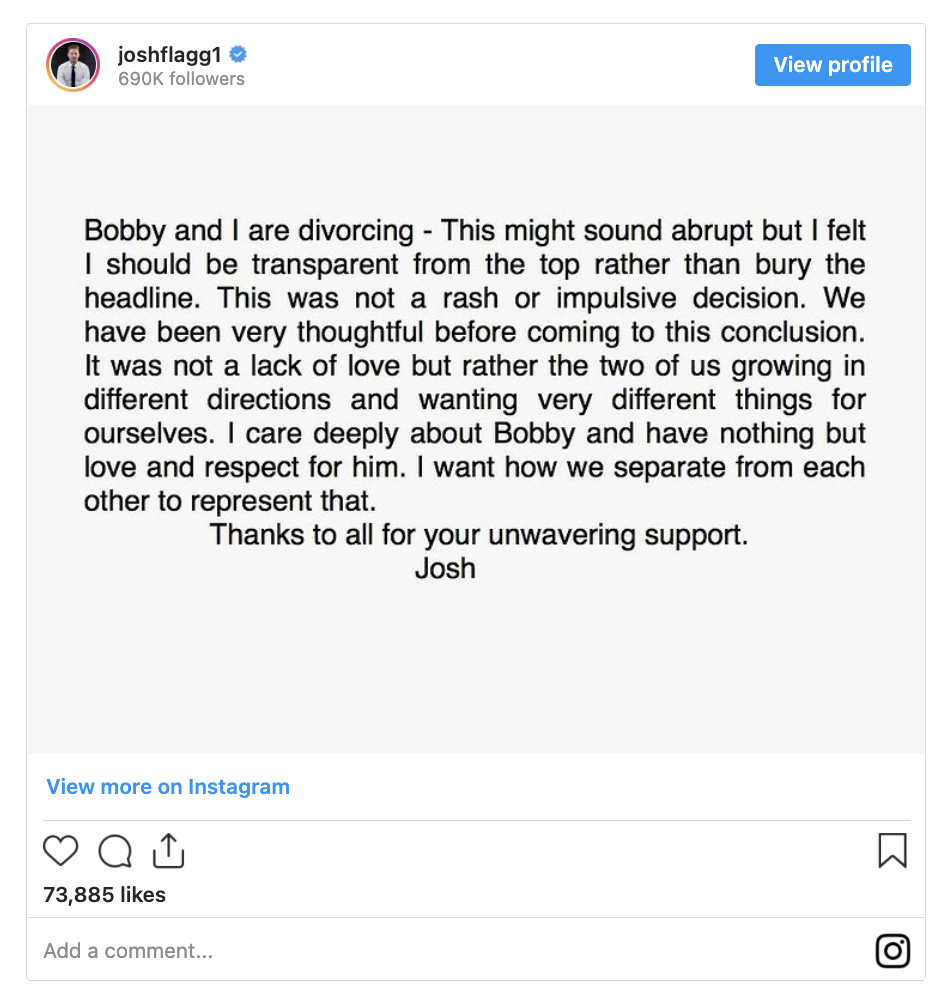
Task: Click the View profile button
Action: [x=832, y=65]
